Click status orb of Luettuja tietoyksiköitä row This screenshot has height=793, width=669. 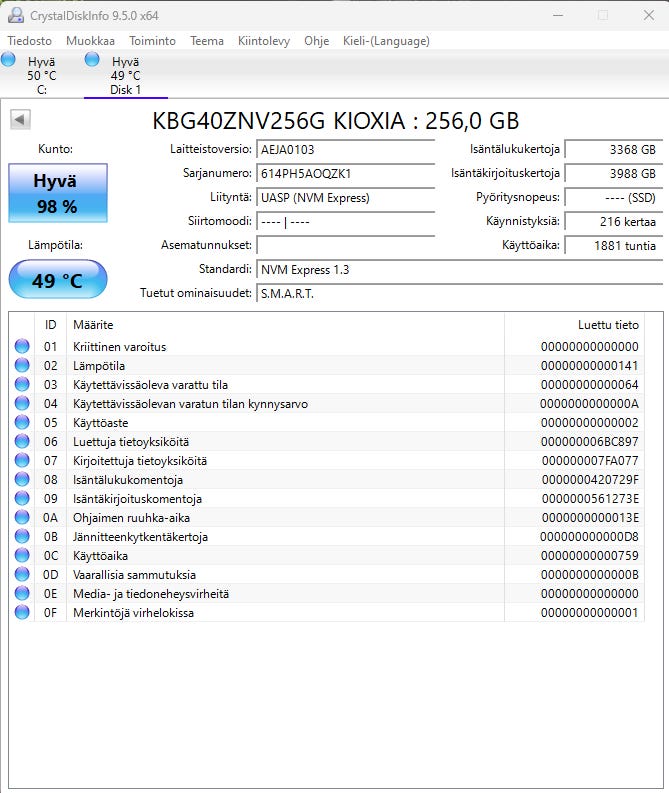(22, 441)
